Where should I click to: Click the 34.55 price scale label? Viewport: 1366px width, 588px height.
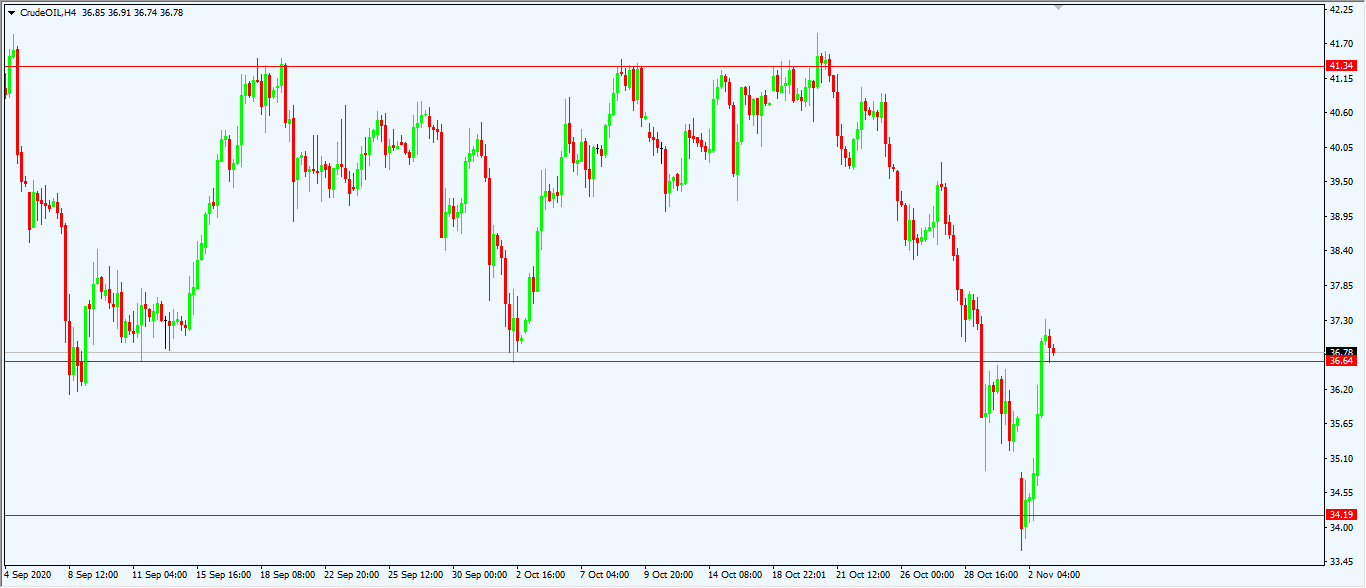(1341, 493)
